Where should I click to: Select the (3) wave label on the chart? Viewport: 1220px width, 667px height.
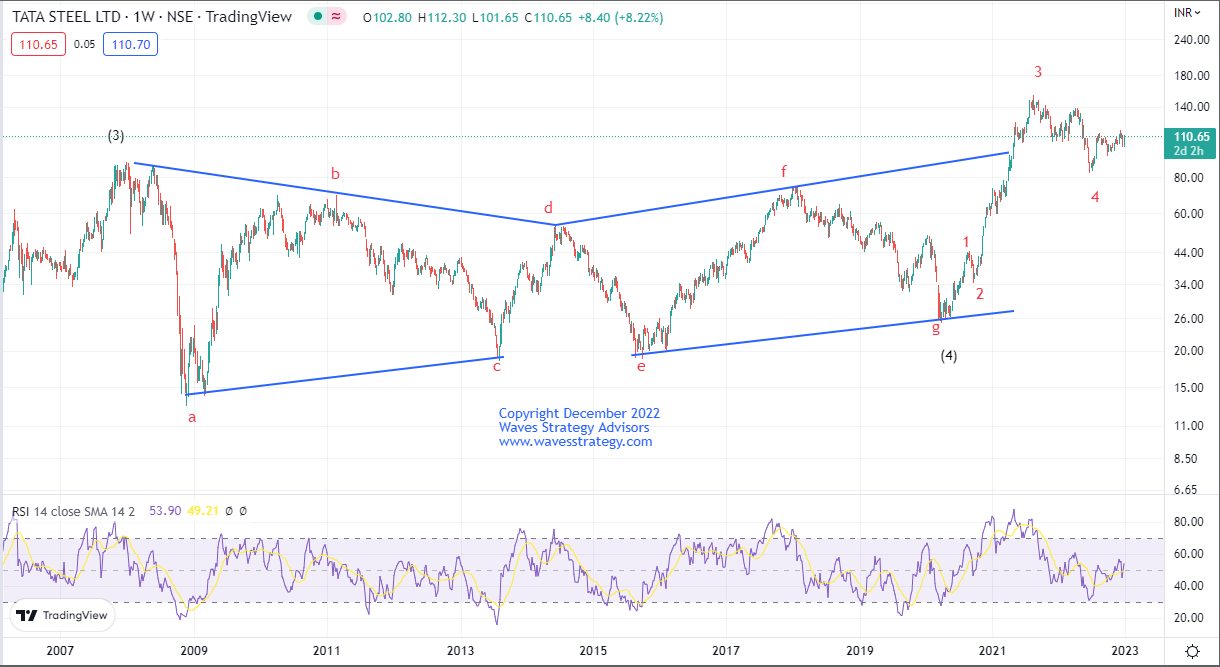[x=116, y=136]
